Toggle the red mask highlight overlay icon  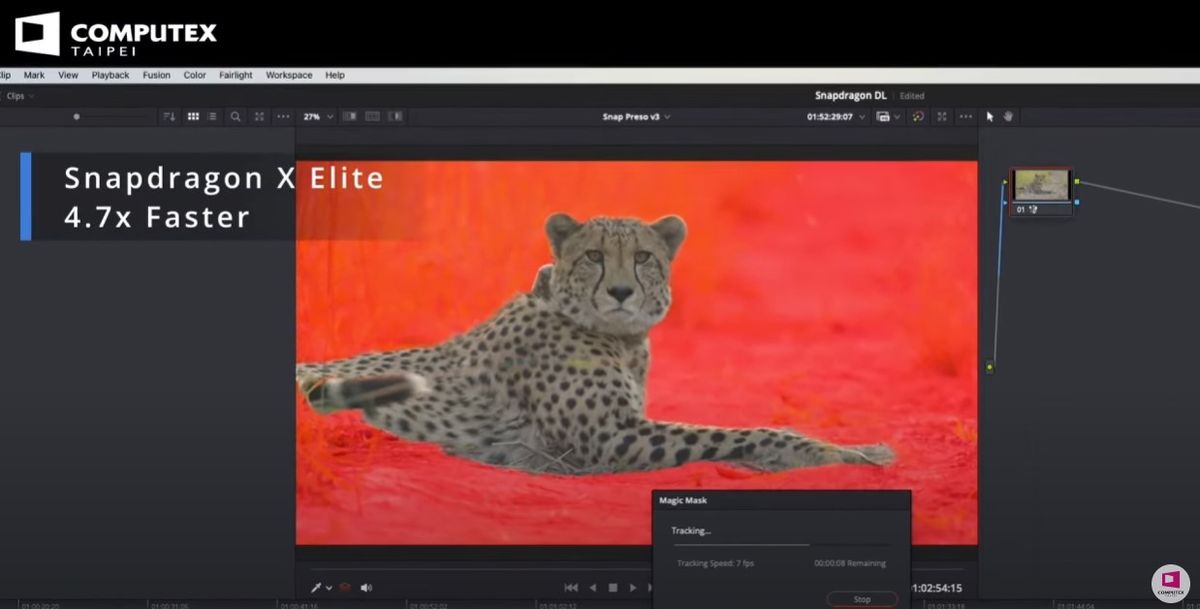[345, 587]
